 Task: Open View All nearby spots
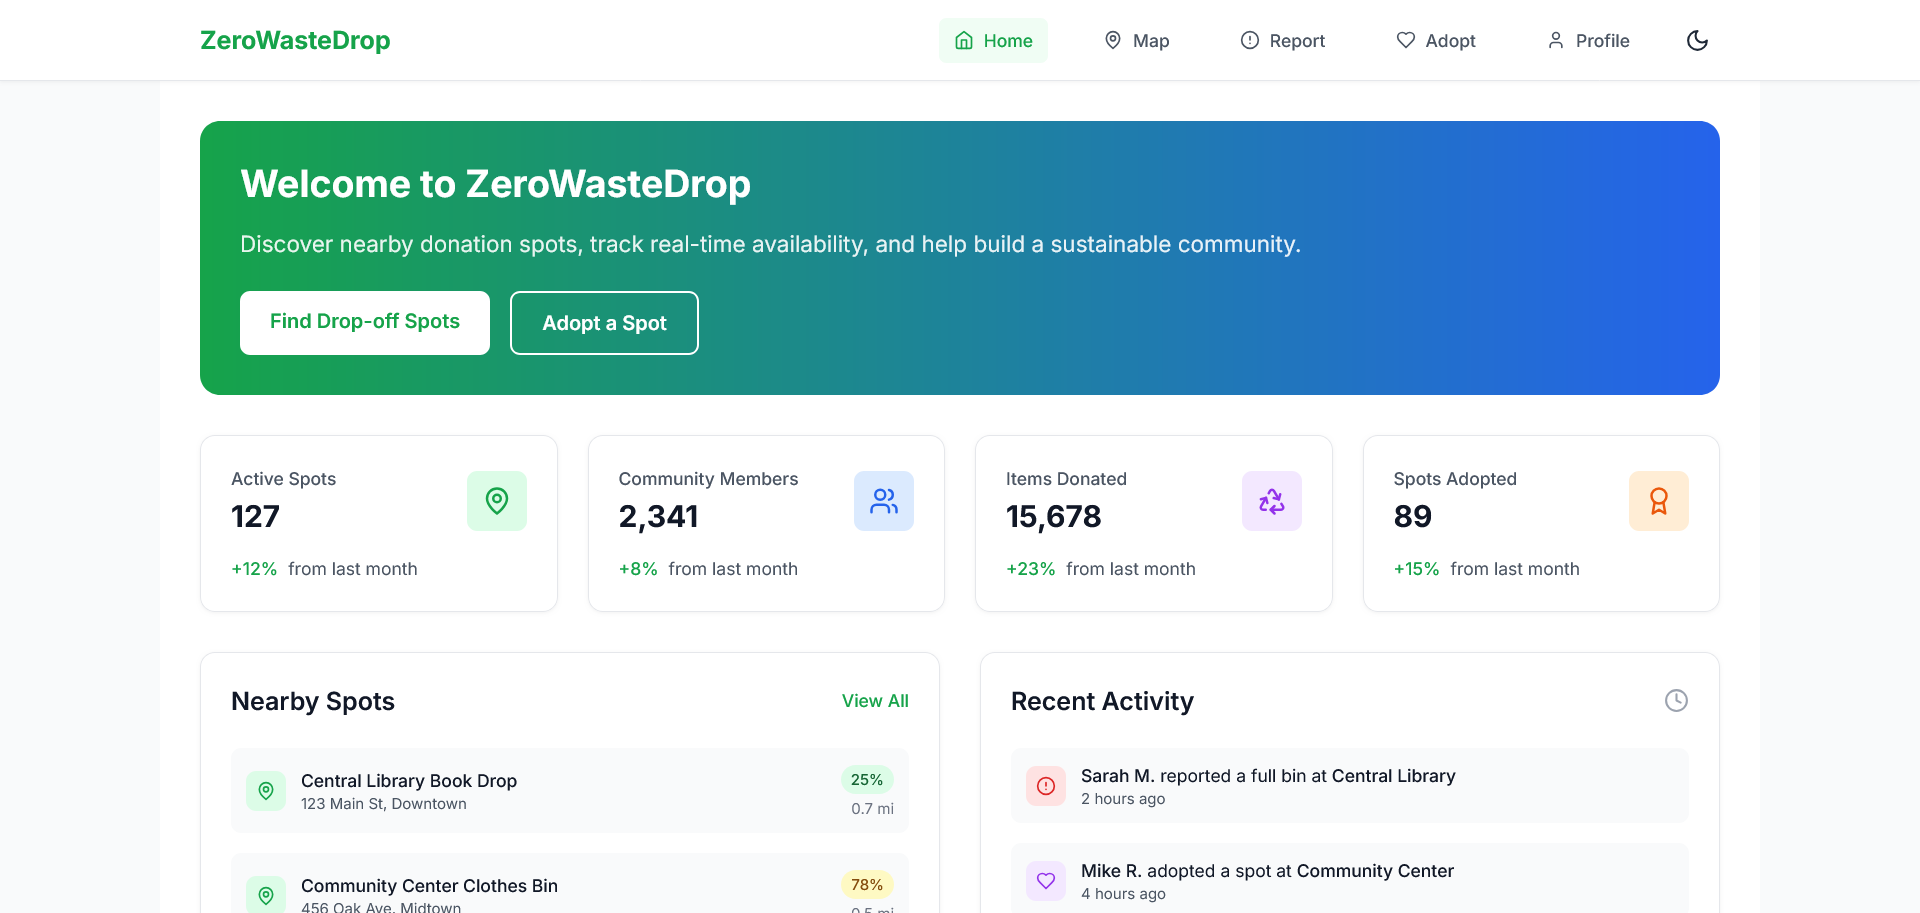(x=875, y=701)
